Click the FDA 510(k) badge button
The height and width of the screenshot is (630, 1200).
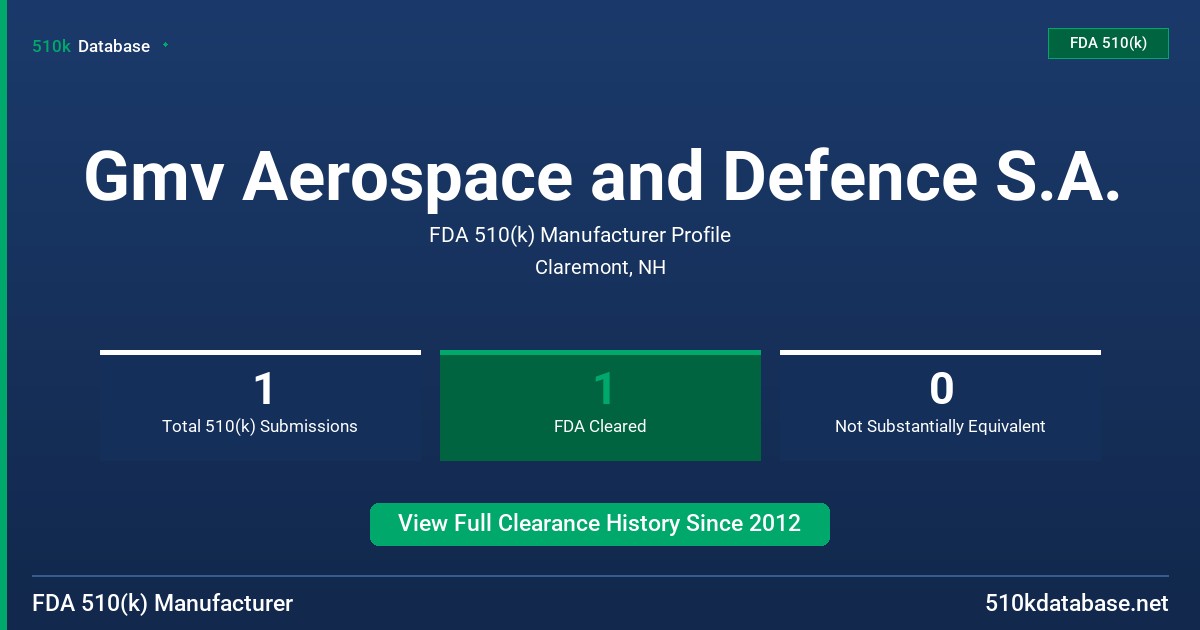(1108, 43)
